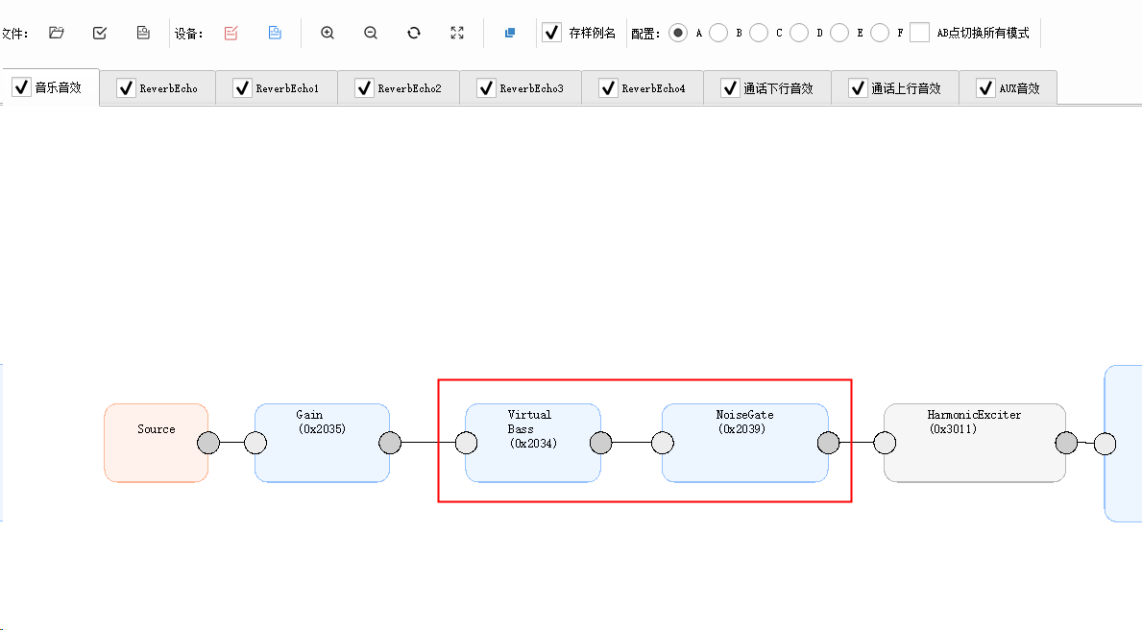Select configuration C radio button
This screenshot has height=630, width=1142.
[x=758, y=33]
